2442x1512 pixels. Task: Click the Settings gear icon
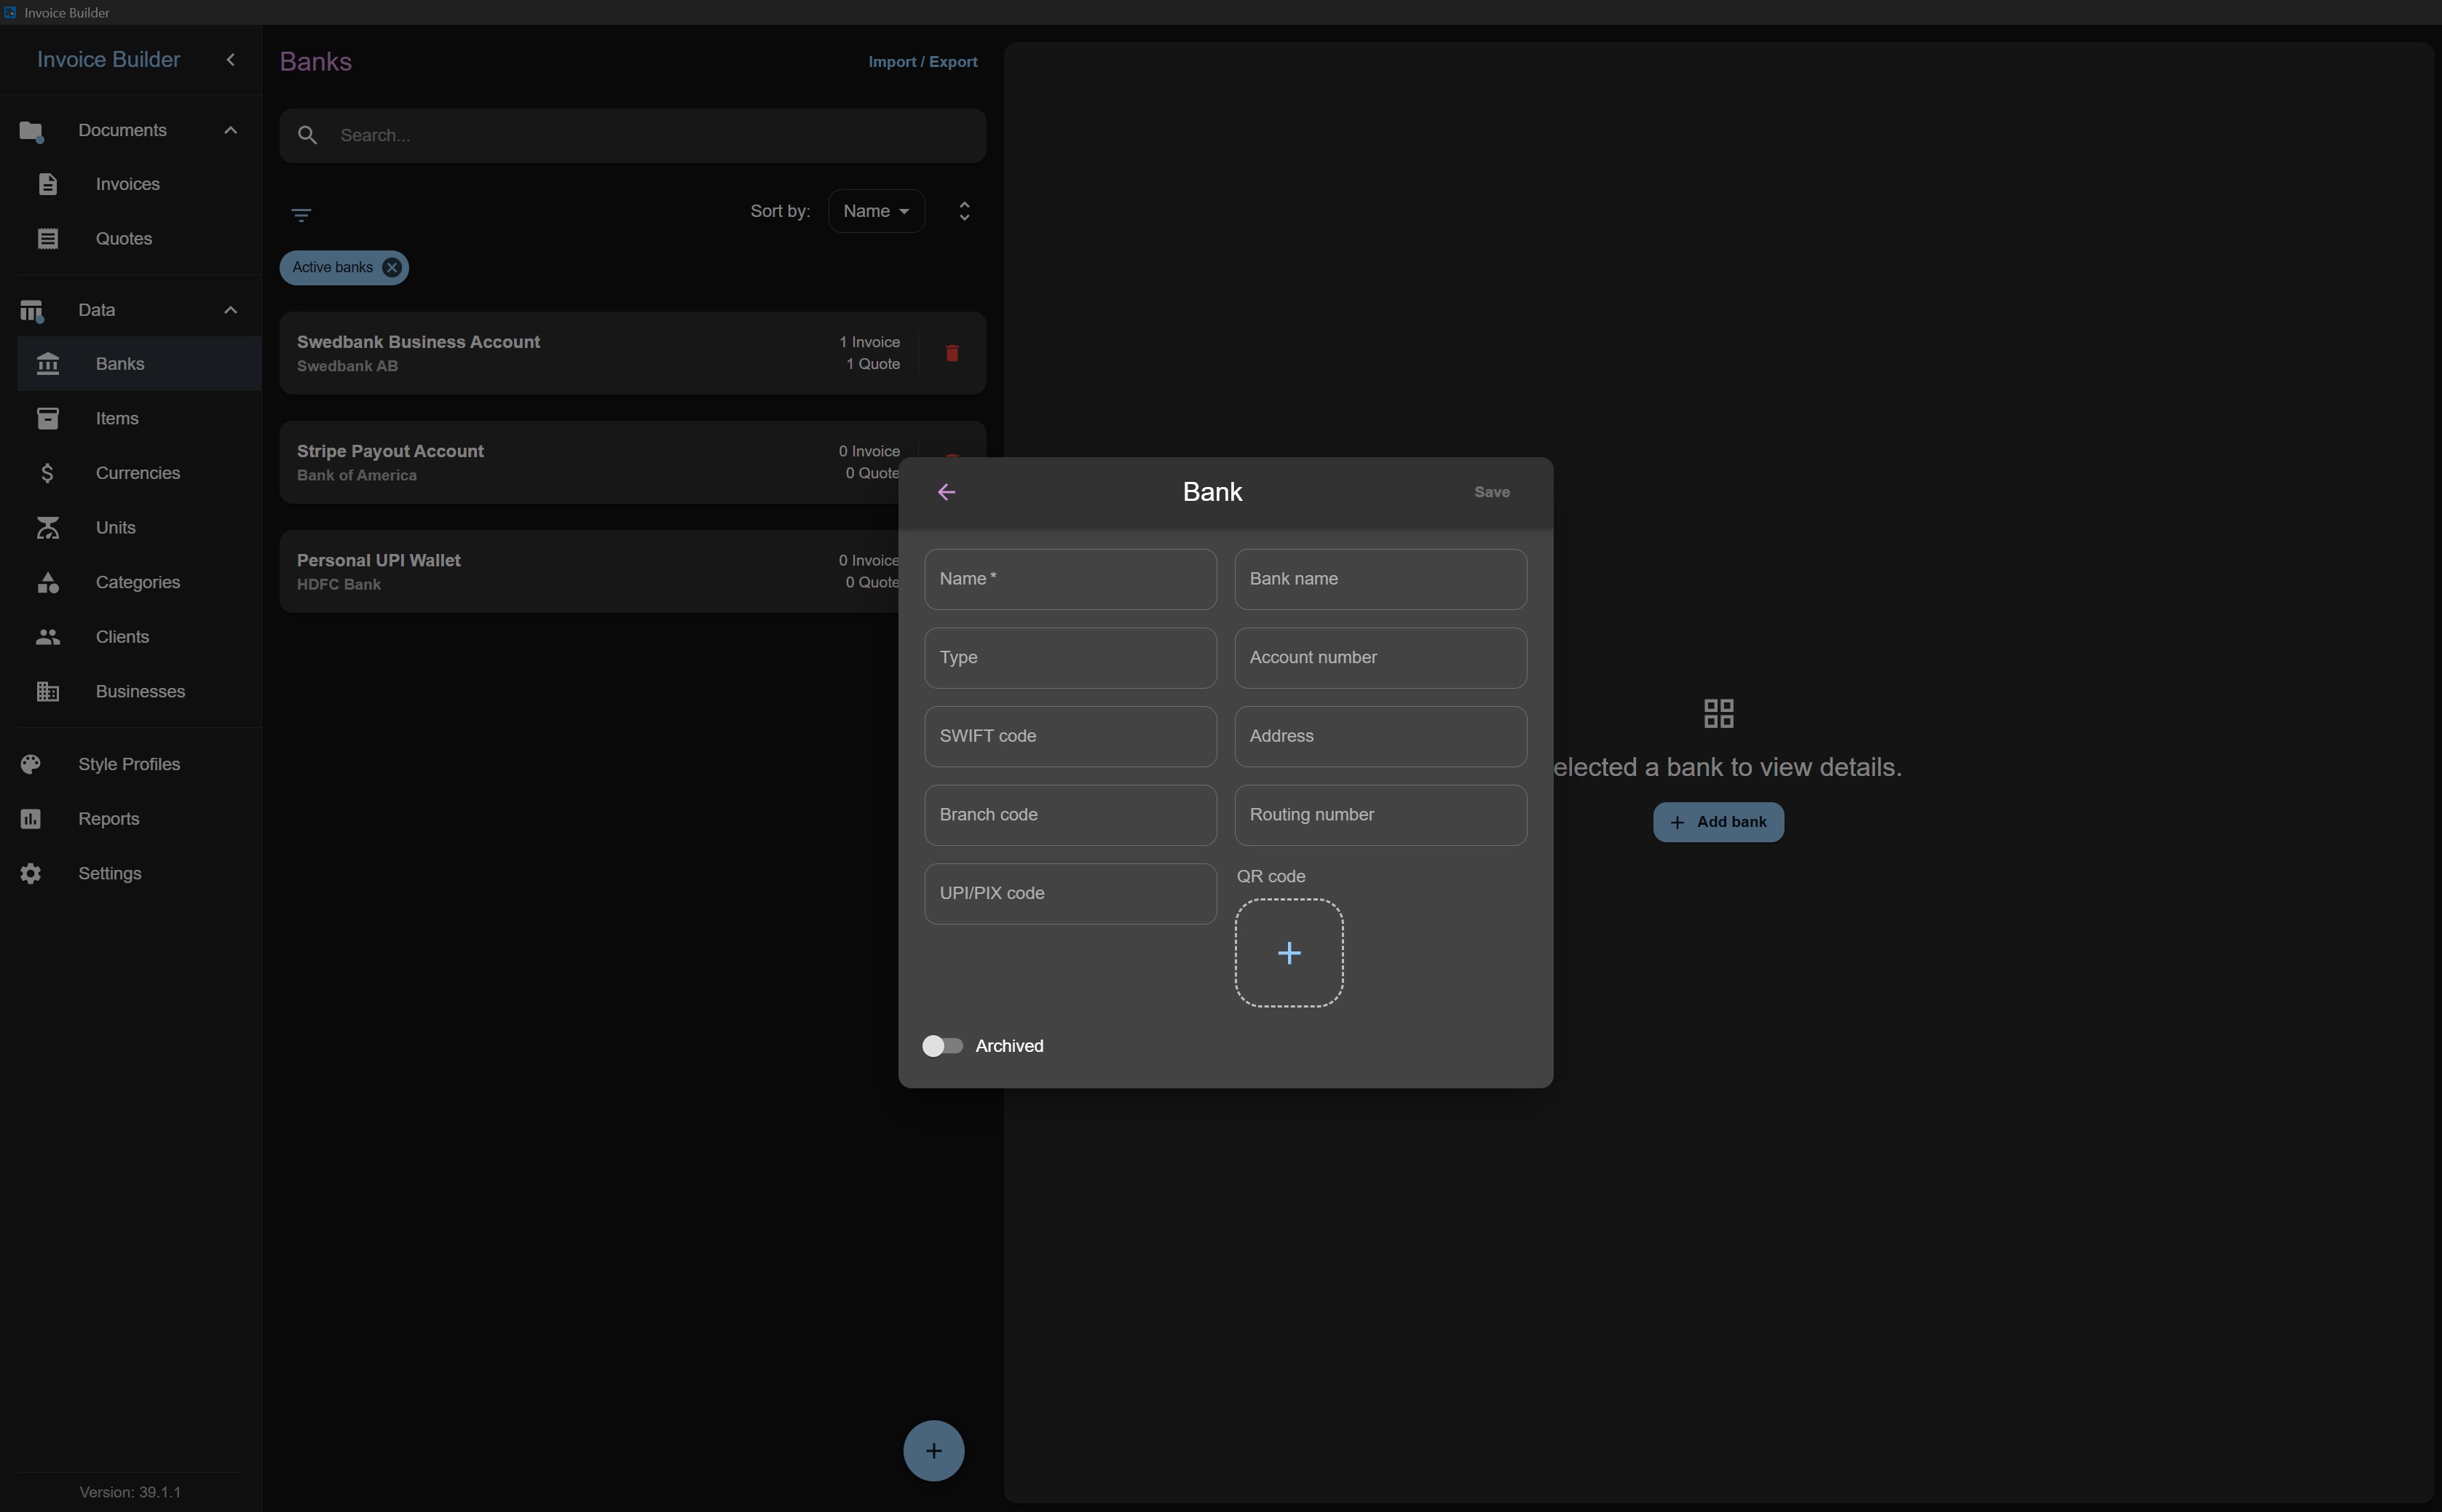tap(31, 874)
